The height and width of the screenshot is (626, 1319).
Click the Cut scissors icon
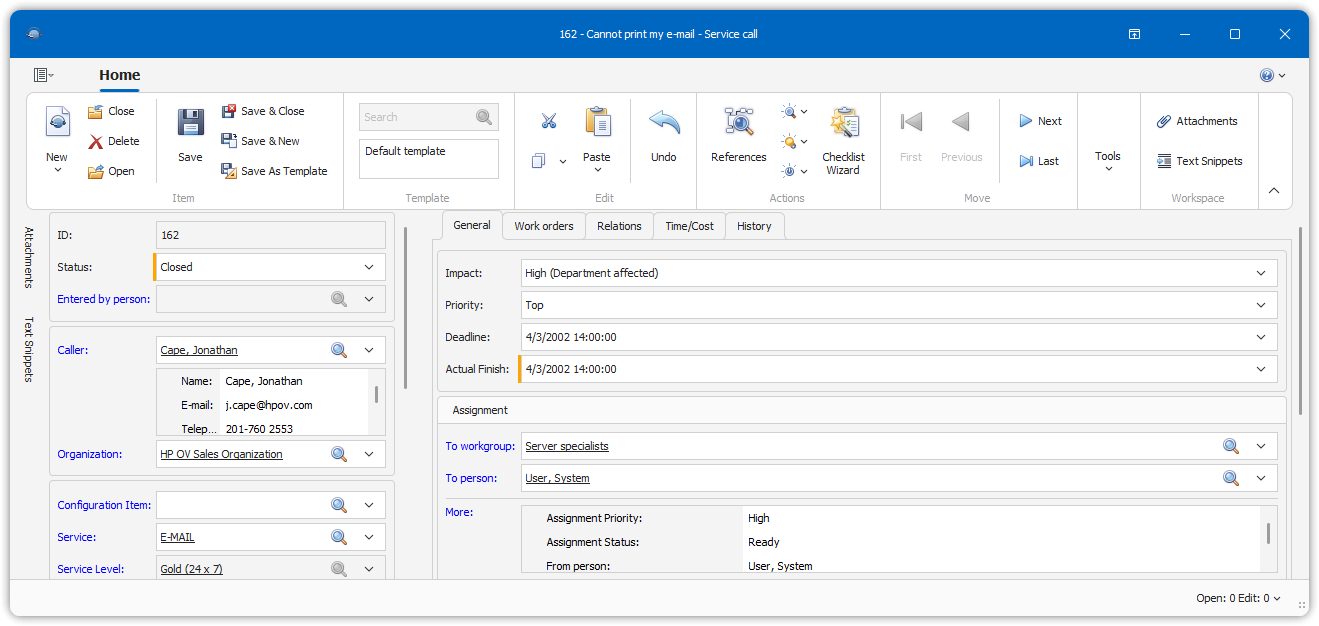pos(548,121)
